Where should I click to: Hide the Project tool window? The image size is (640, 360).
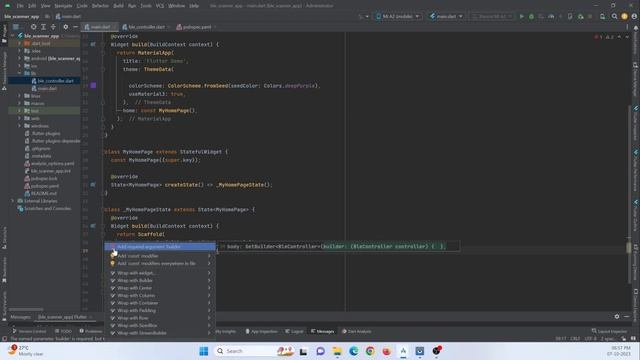75,27
